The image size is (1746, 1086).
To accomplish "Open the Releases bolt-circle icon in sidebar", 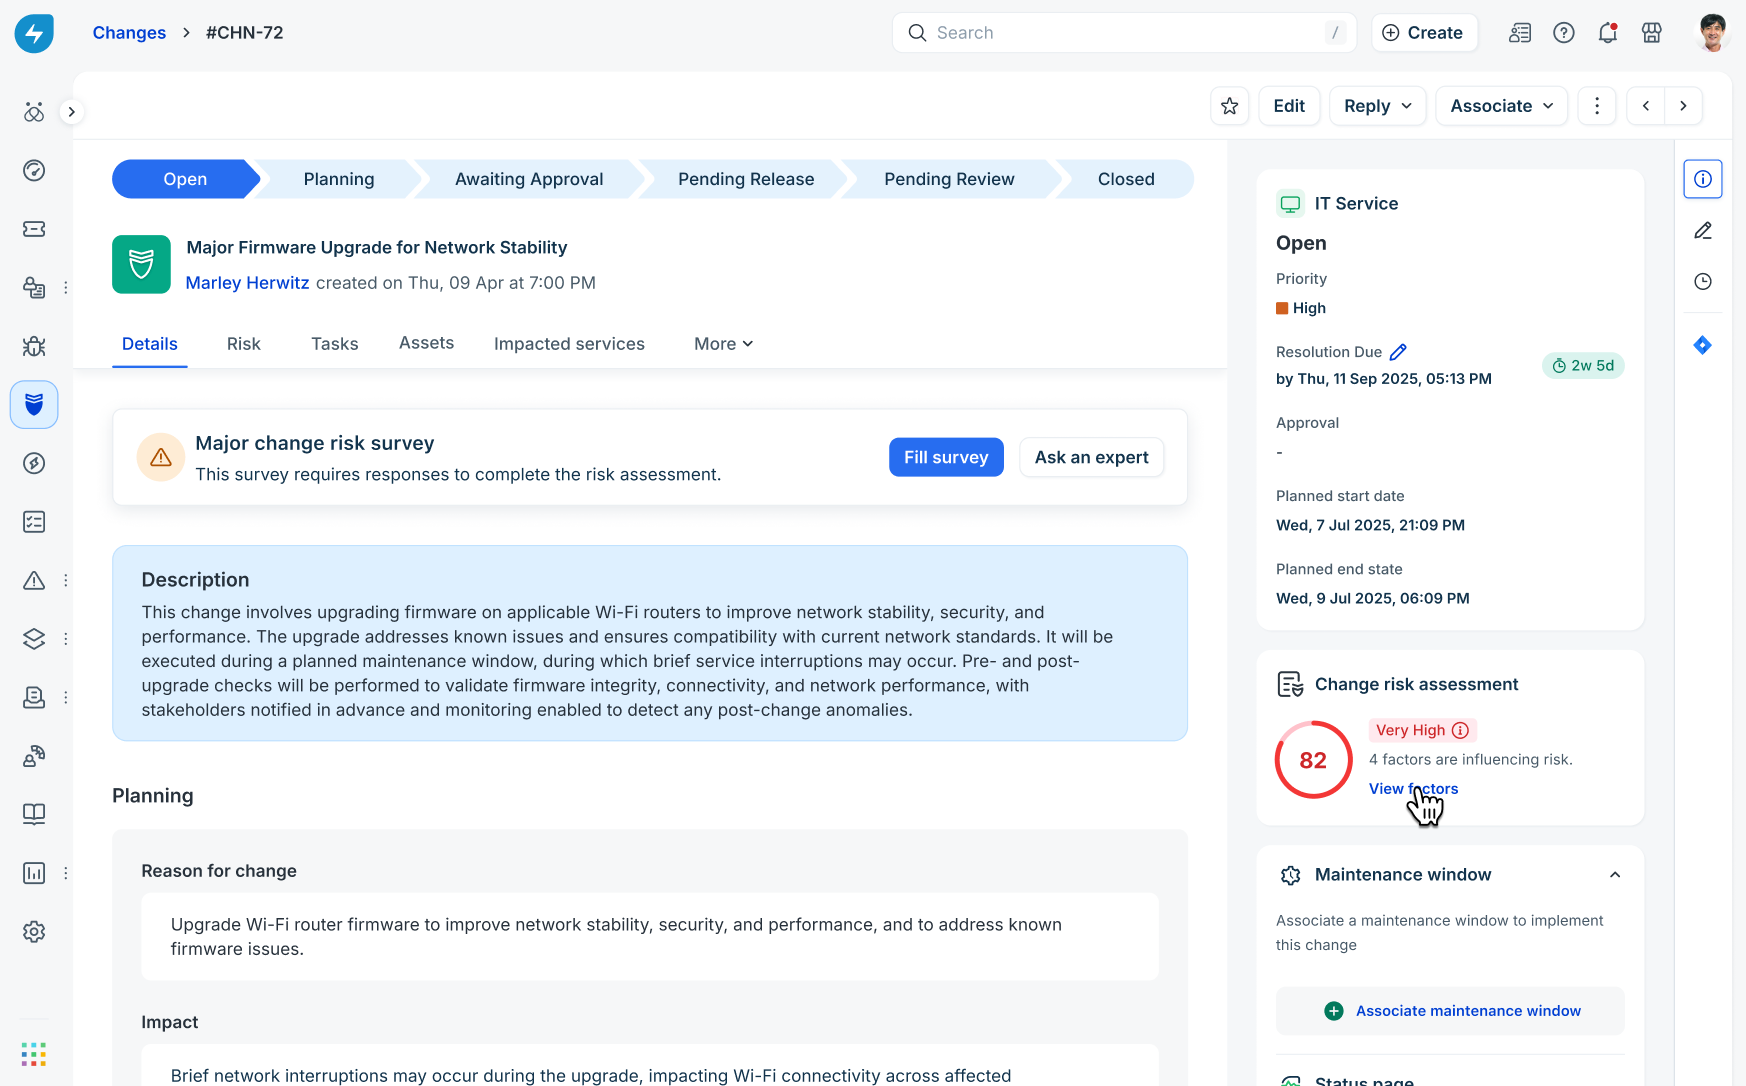I will click(x=34, y=463).
